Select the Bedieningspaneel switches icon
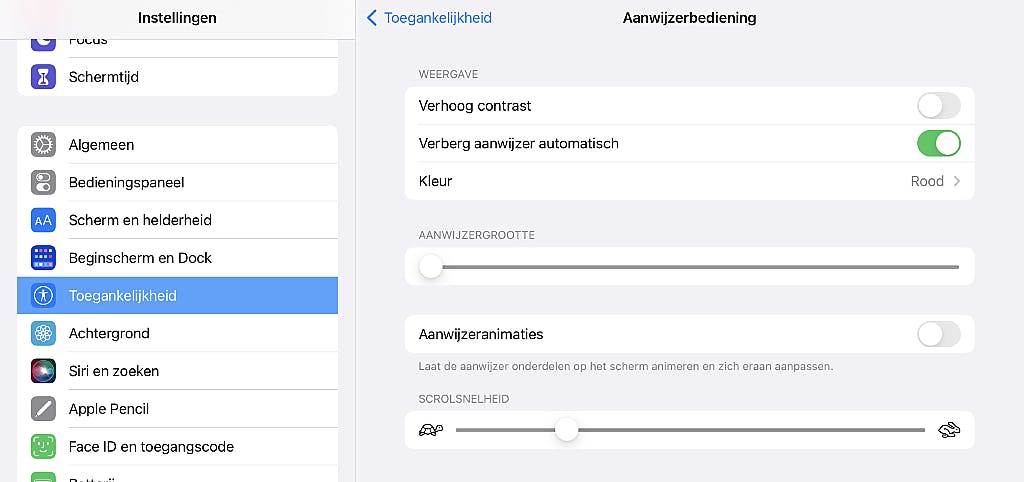 pos(43,183)
